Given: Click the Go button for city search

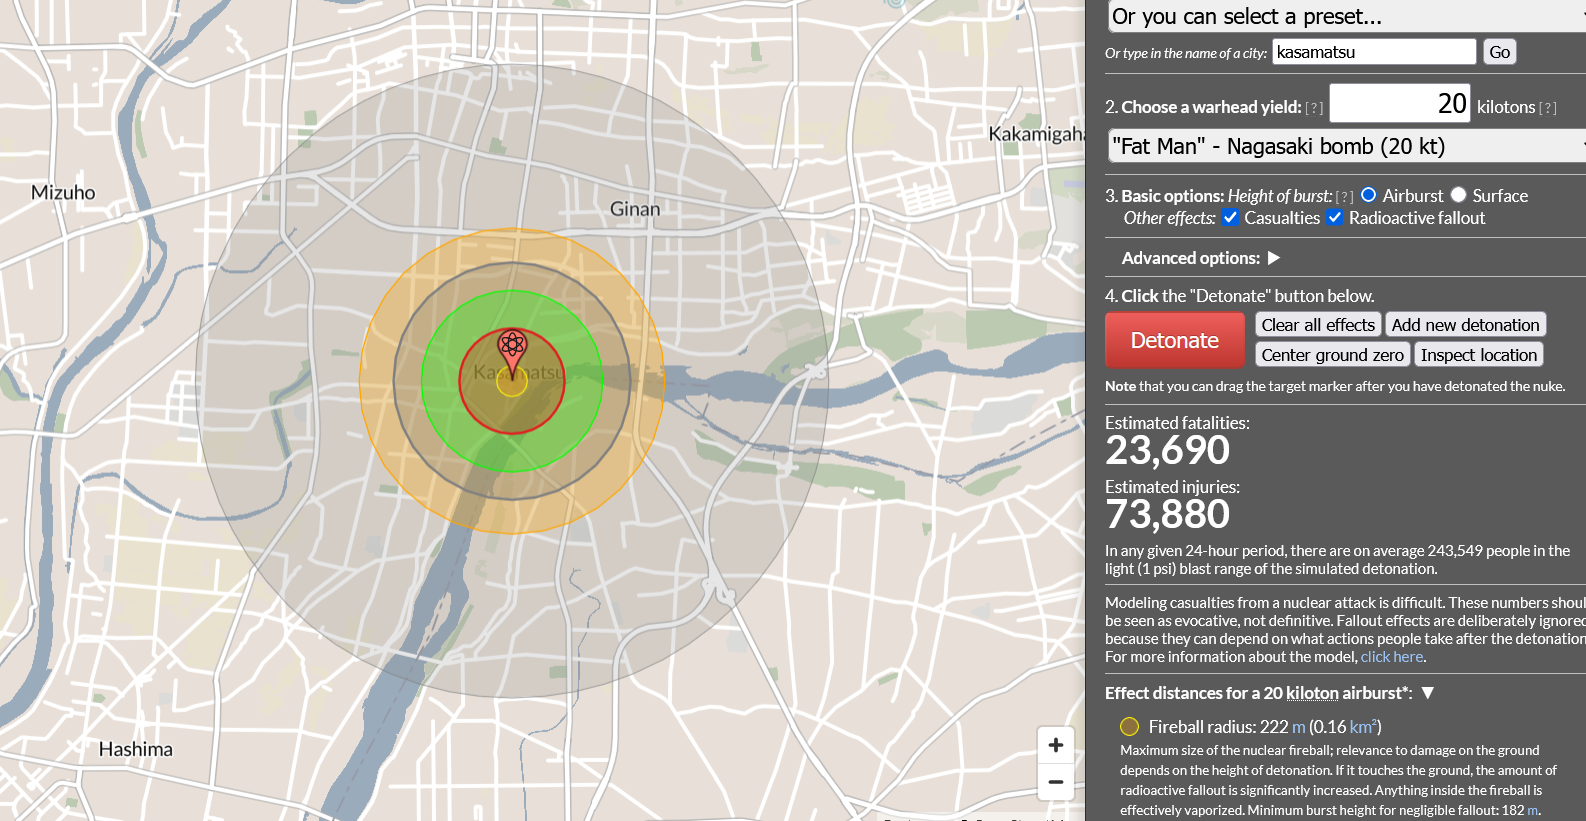Looking at the screenshot, I should pyautogui.click(x=1499, y=52).
